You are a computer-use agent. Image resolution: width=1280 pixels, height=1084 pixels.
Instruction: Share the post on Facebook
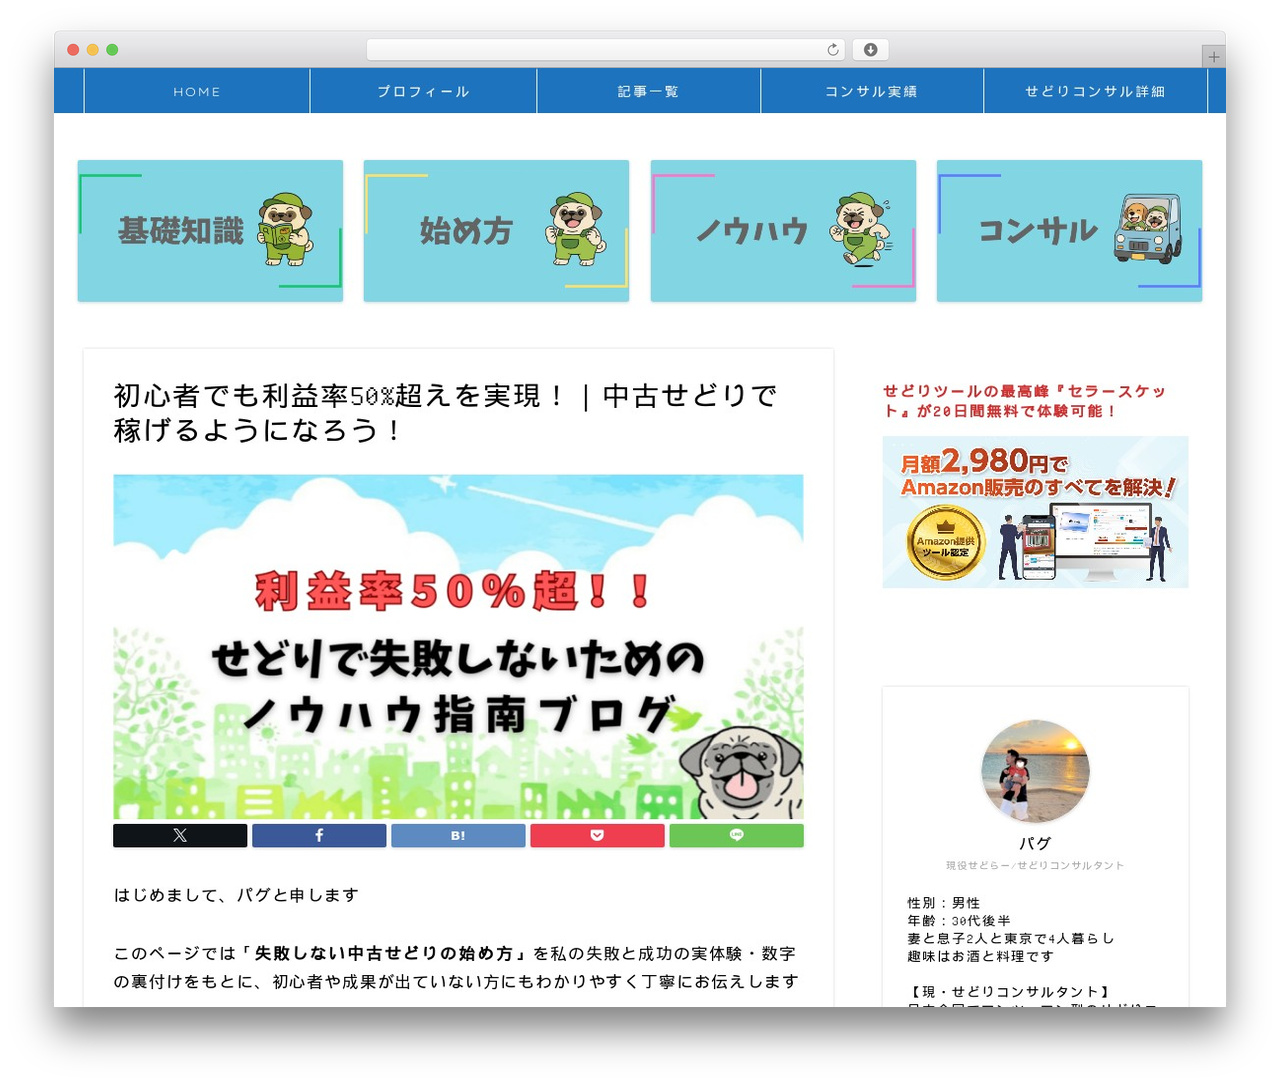click(x=319, y=835)
